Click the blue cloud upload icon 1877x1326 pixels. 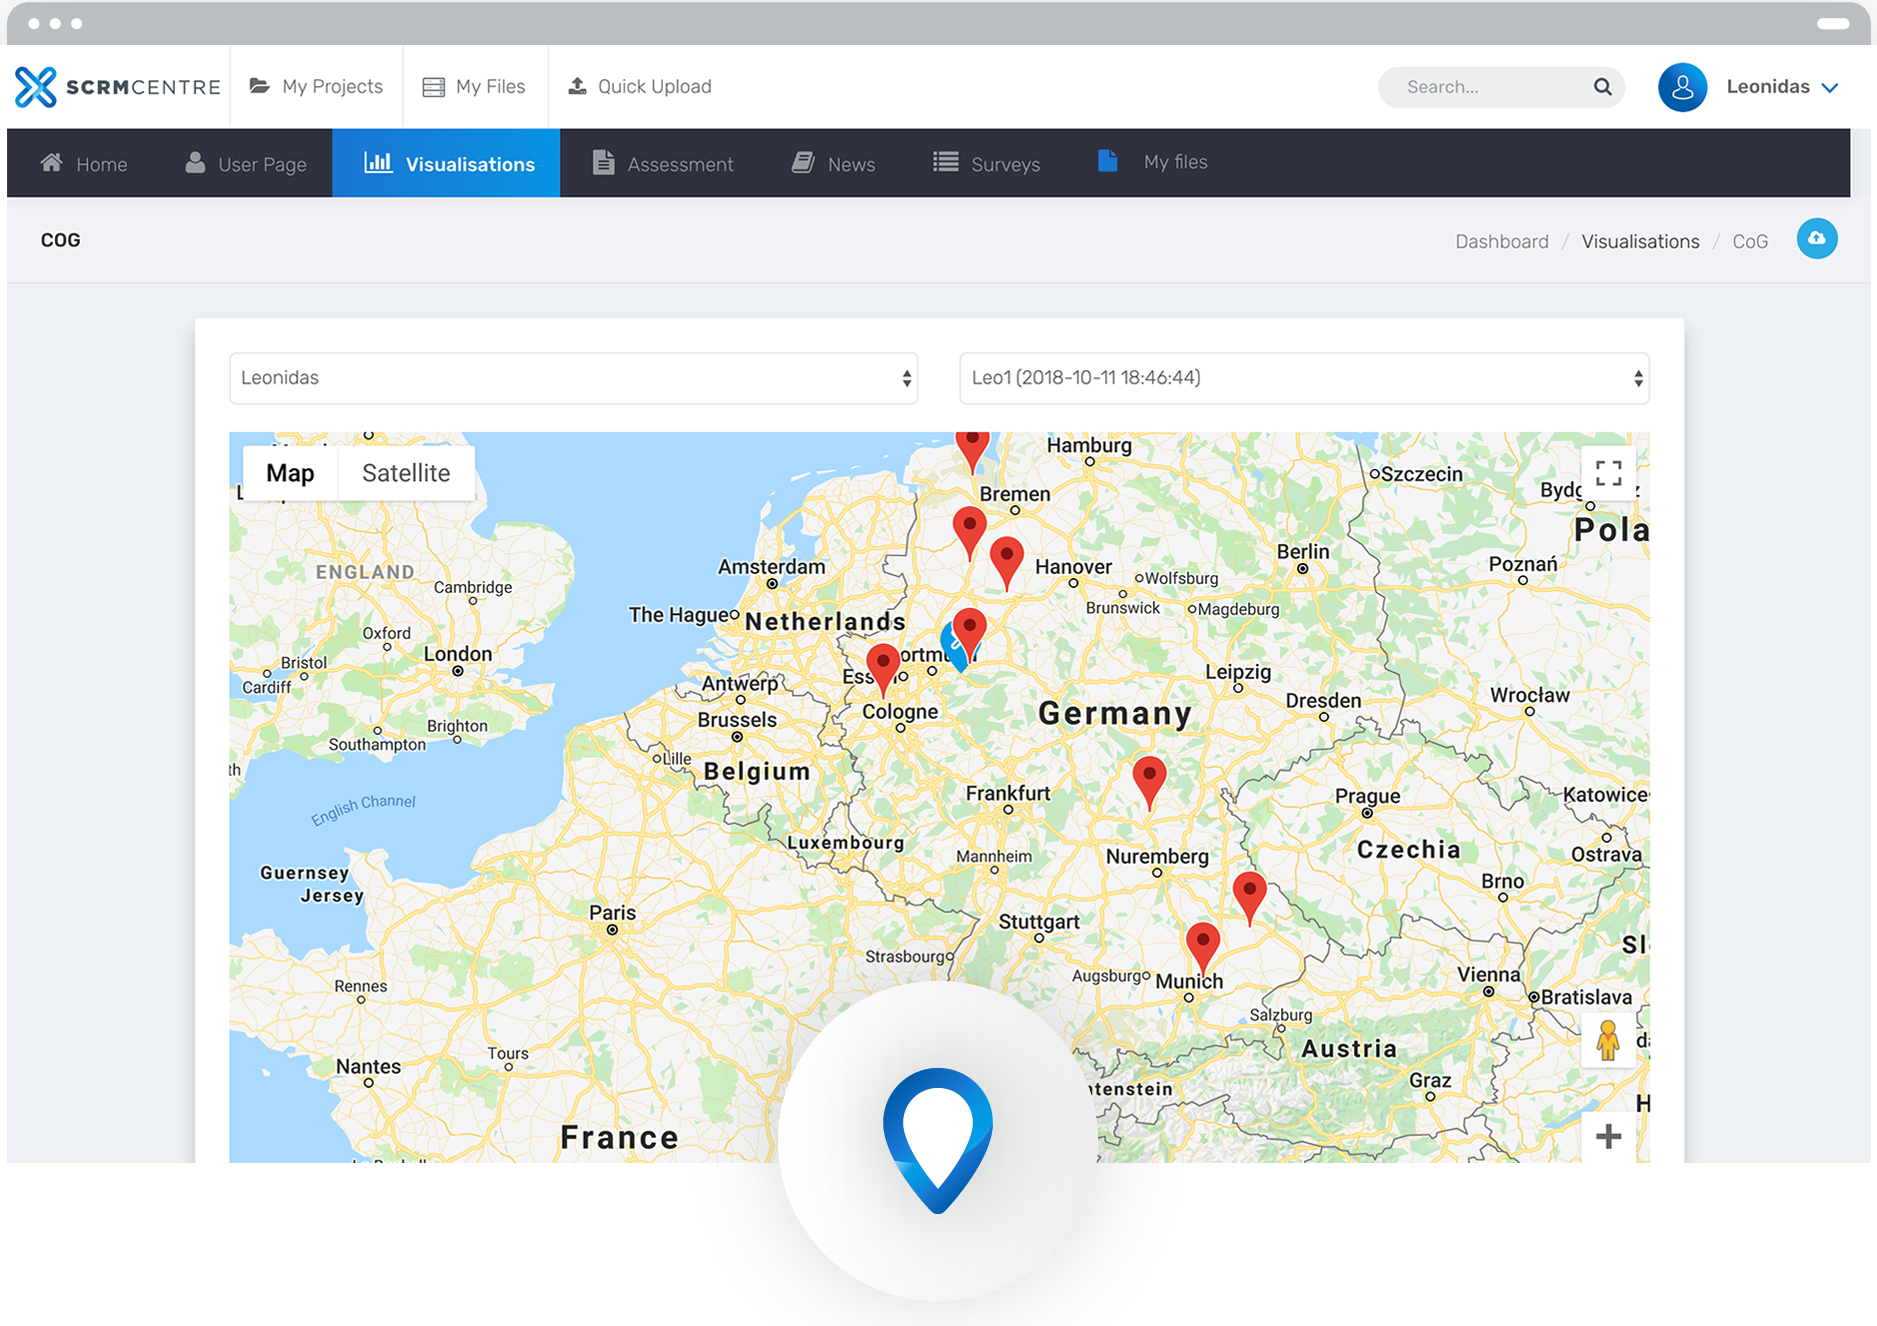(x=1816, y=239)
